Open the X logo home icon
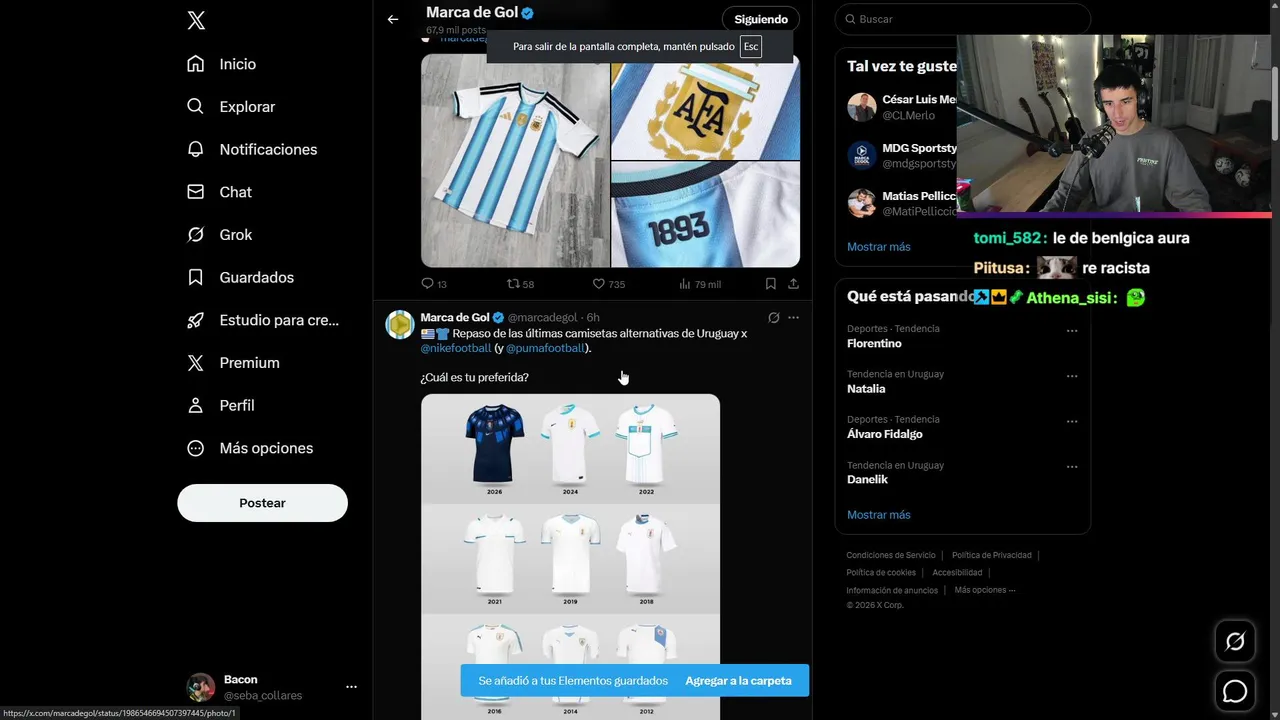 point(196,21)
